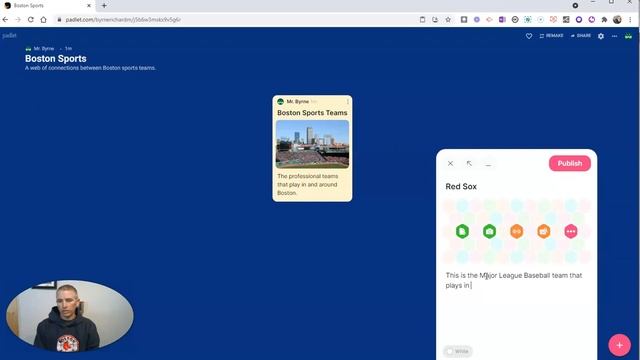
Task: Click the padlet description about Boston teams
Action: (x=90, y=68)
